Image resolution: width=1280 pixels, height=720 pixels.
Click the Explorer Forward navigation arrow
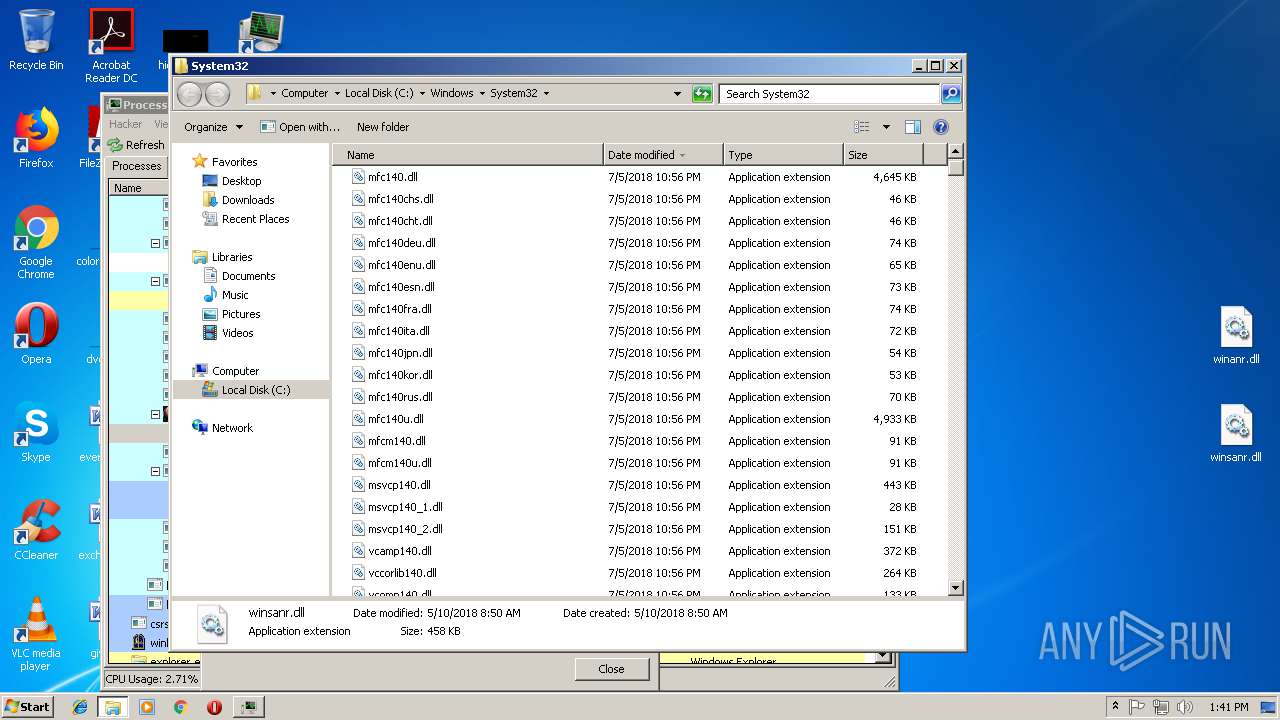217,94
